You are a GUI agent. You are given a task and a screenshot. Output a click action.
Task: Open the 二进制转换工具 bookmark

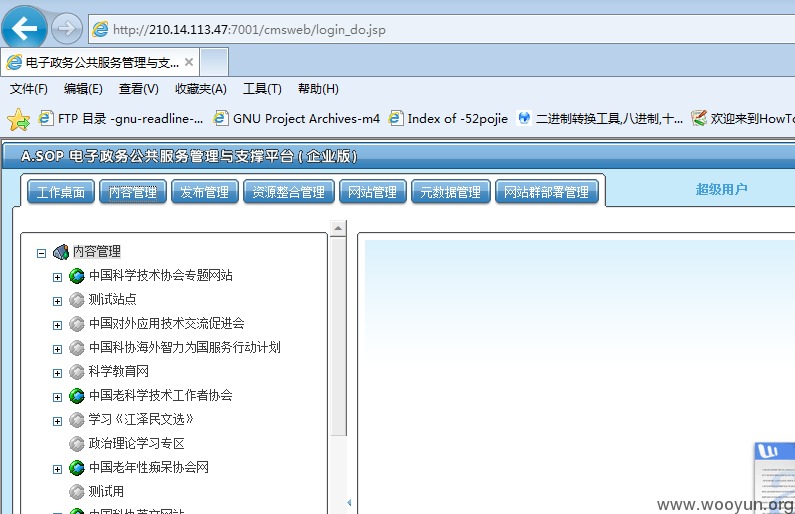coord(600,119)
